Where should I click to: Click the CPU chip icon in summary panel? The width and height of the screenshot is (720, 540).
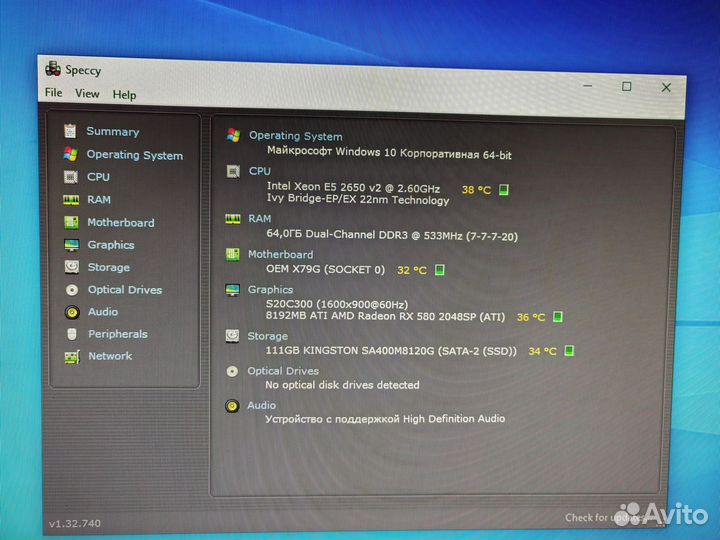click(233, 171)
